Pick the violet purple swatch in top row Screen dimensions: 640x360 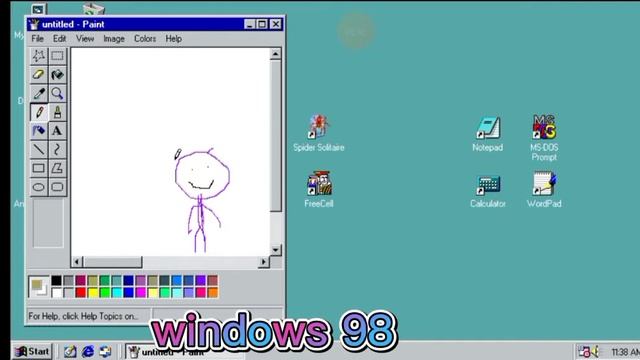[200, 280]
